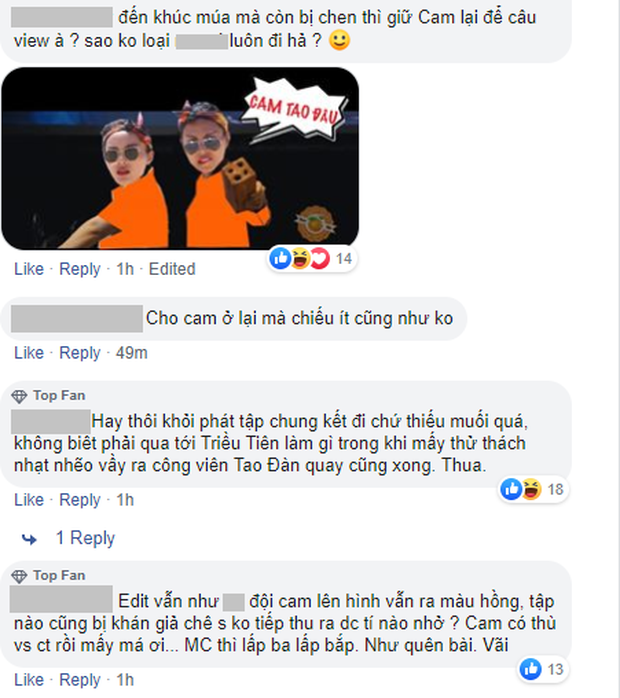Click the reply arrow icon next to 1 Reply
Viewport: 620px width, 698px height.
click(29, 539)
